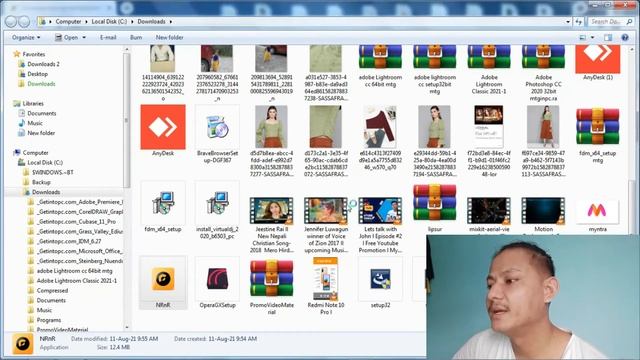Click the address bar refresh icon

coord(579,22)
